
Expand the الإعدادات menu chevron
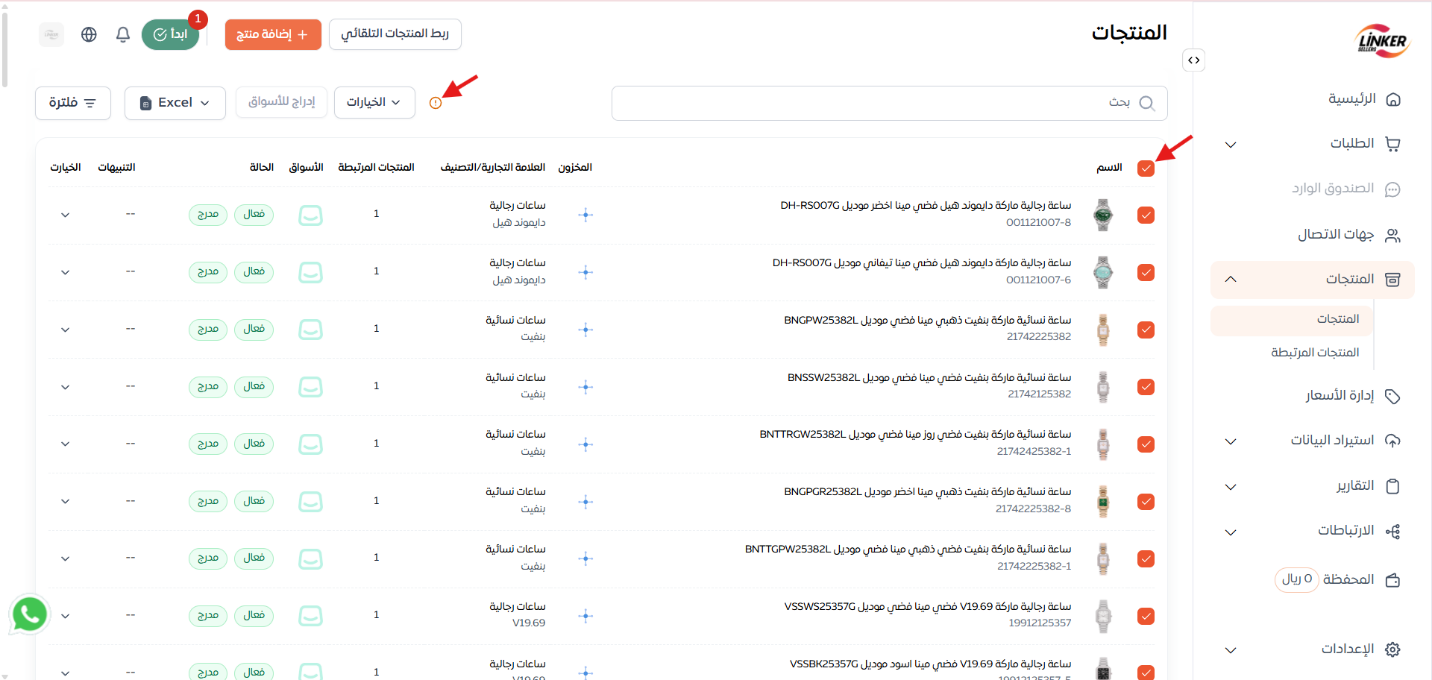(x=1231, y=650)
